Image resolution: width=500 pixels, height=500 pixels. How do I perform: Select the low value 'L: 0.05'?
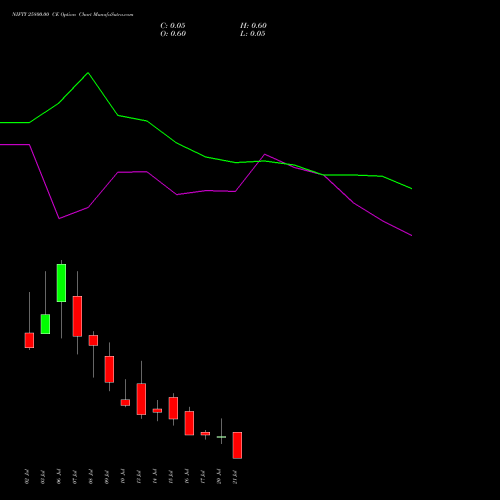click(x=253, y=34)
